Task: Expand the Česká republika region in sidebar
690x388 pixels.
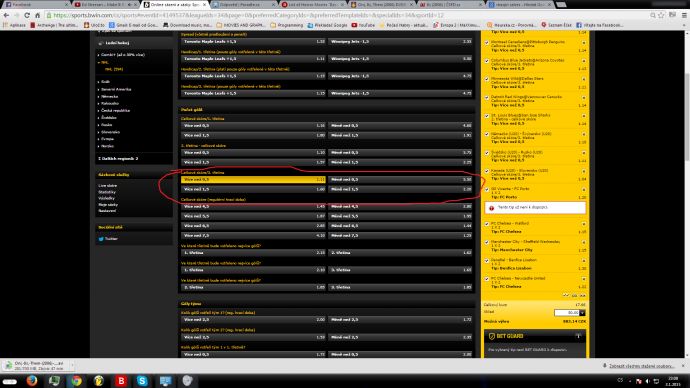Action: click(114, 110)
